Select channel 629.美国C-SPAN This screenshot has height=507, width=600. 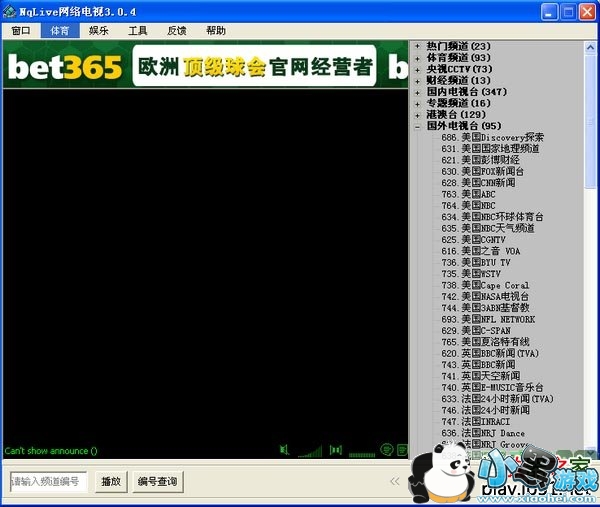pos(476,331)
